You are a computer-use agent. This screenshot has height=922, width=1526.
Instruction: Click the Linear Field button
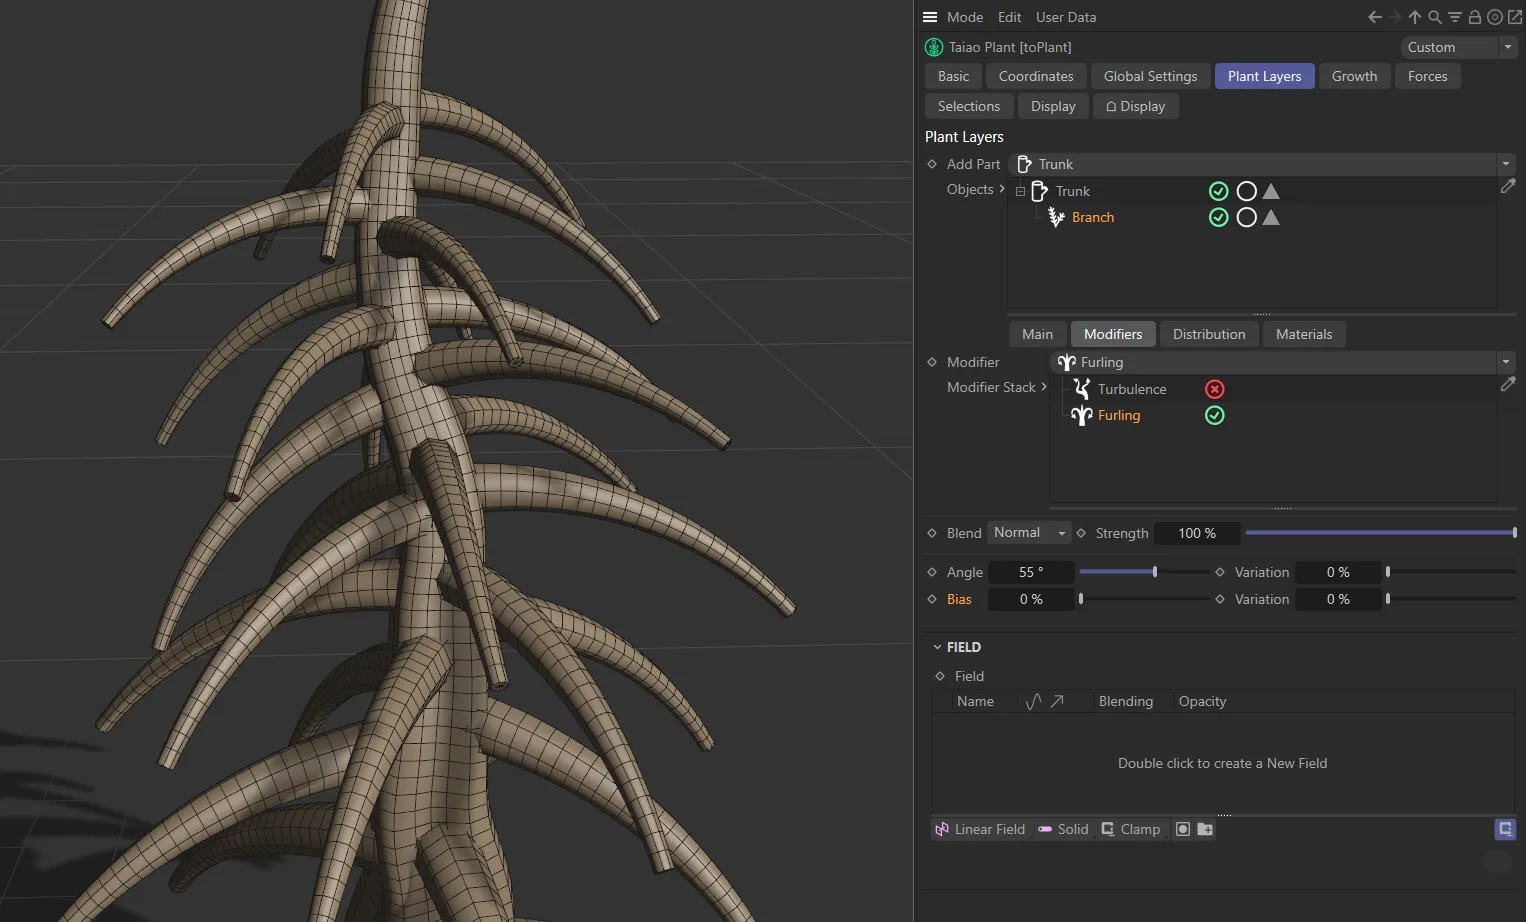tap(980, 829)
